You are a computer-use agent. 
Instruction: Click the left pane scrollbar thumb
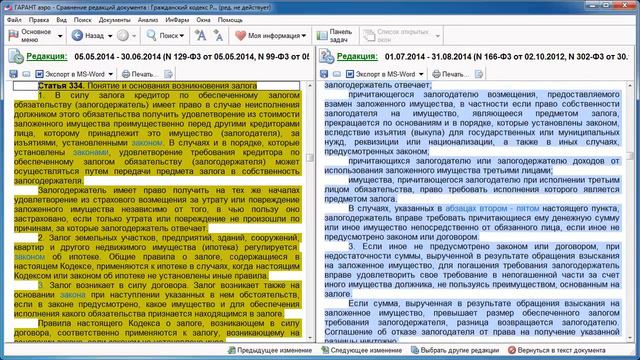point(310,158)
